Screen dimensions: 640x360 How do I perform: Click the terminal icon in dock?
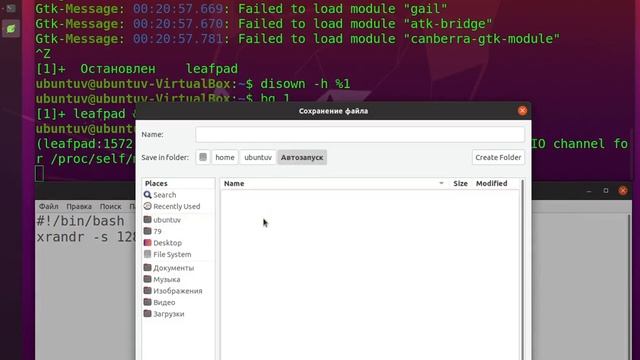click(11, 8)
